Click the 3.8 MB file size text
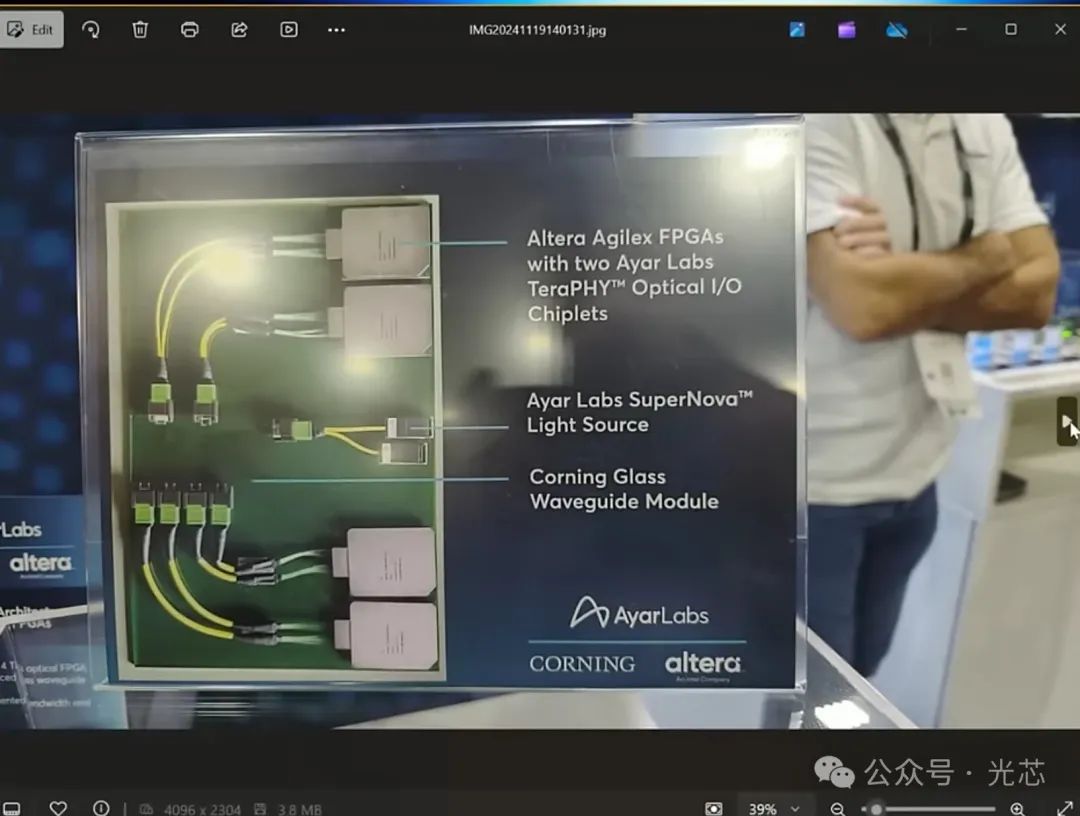This screenshot has width=1080, height=816. (x=299, y=810)
